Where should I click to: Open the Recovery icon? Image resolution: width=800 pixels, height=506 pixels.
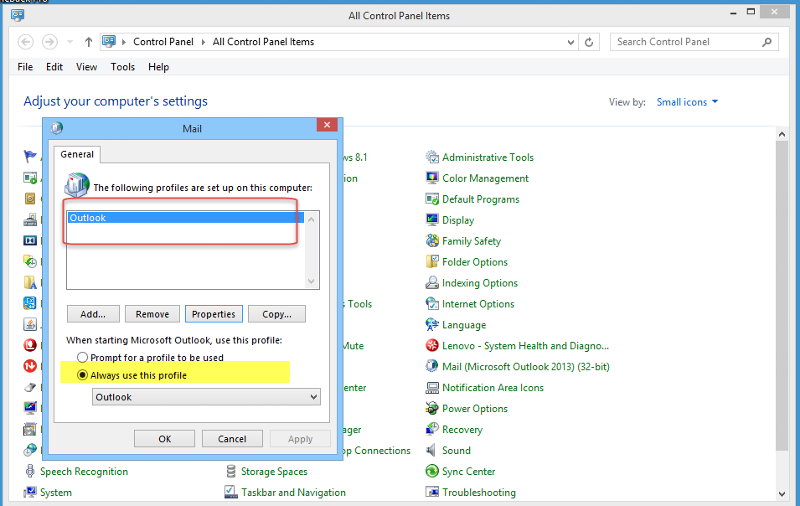pos(432,429)
